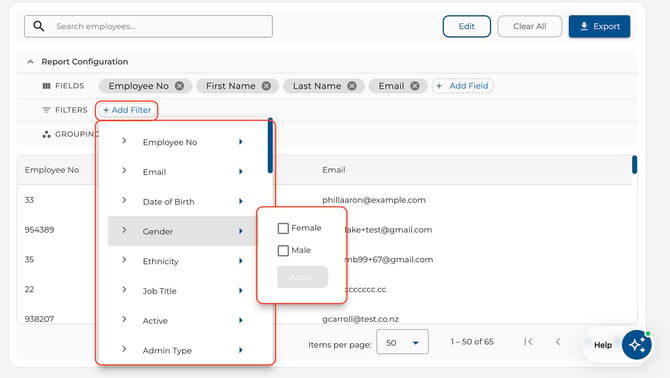Go to previous page arrow
Screen dimensions: 670x378
tap(558, 342)
